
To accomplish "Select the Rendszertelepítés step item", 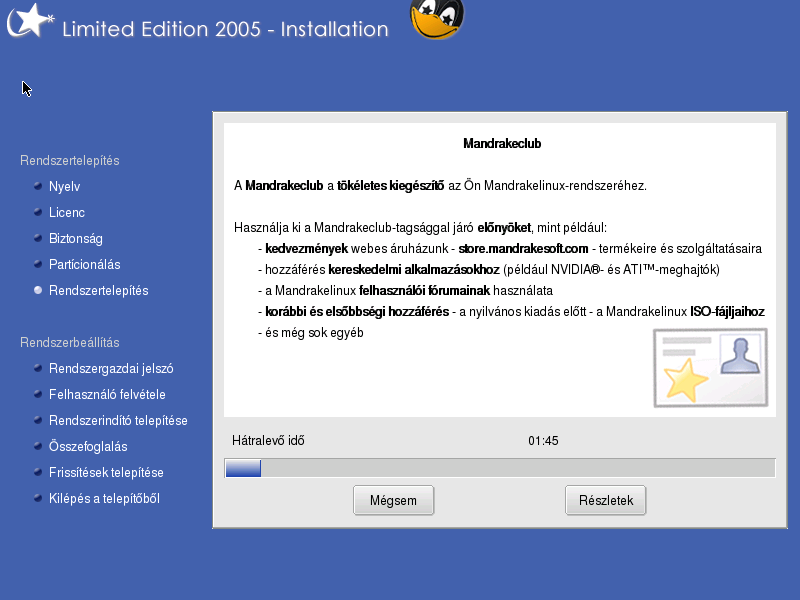I will coord(98,290).
